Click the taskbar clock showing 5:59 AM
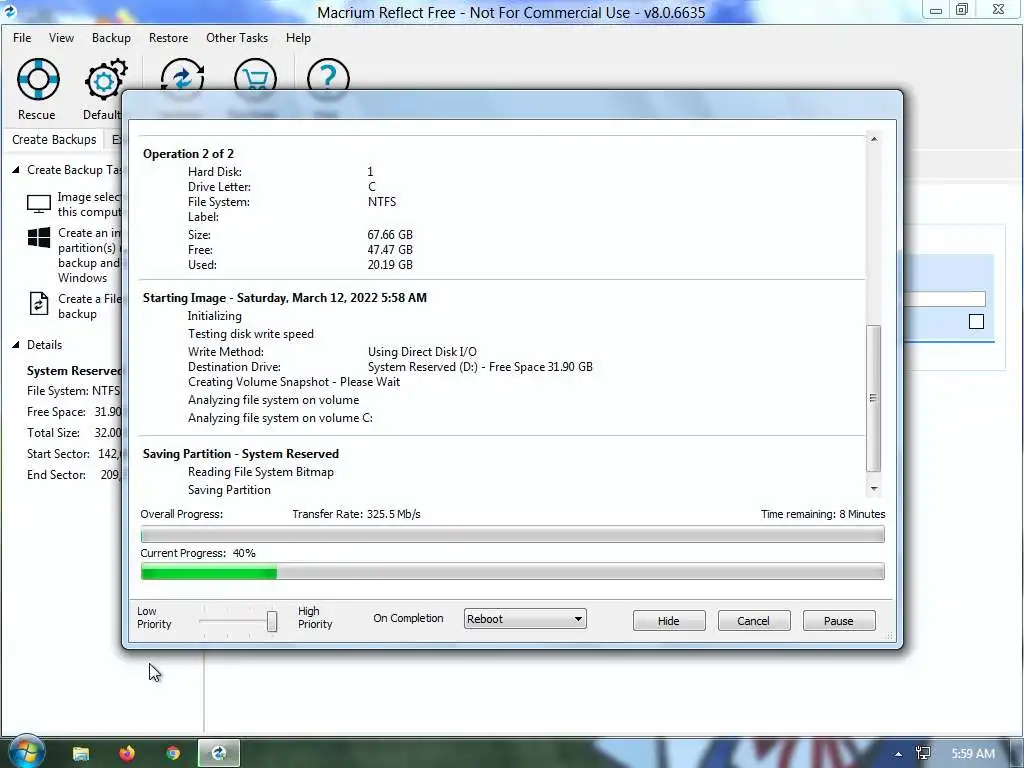The height and width of the screenshot is (768, 1024). point(973,754)
